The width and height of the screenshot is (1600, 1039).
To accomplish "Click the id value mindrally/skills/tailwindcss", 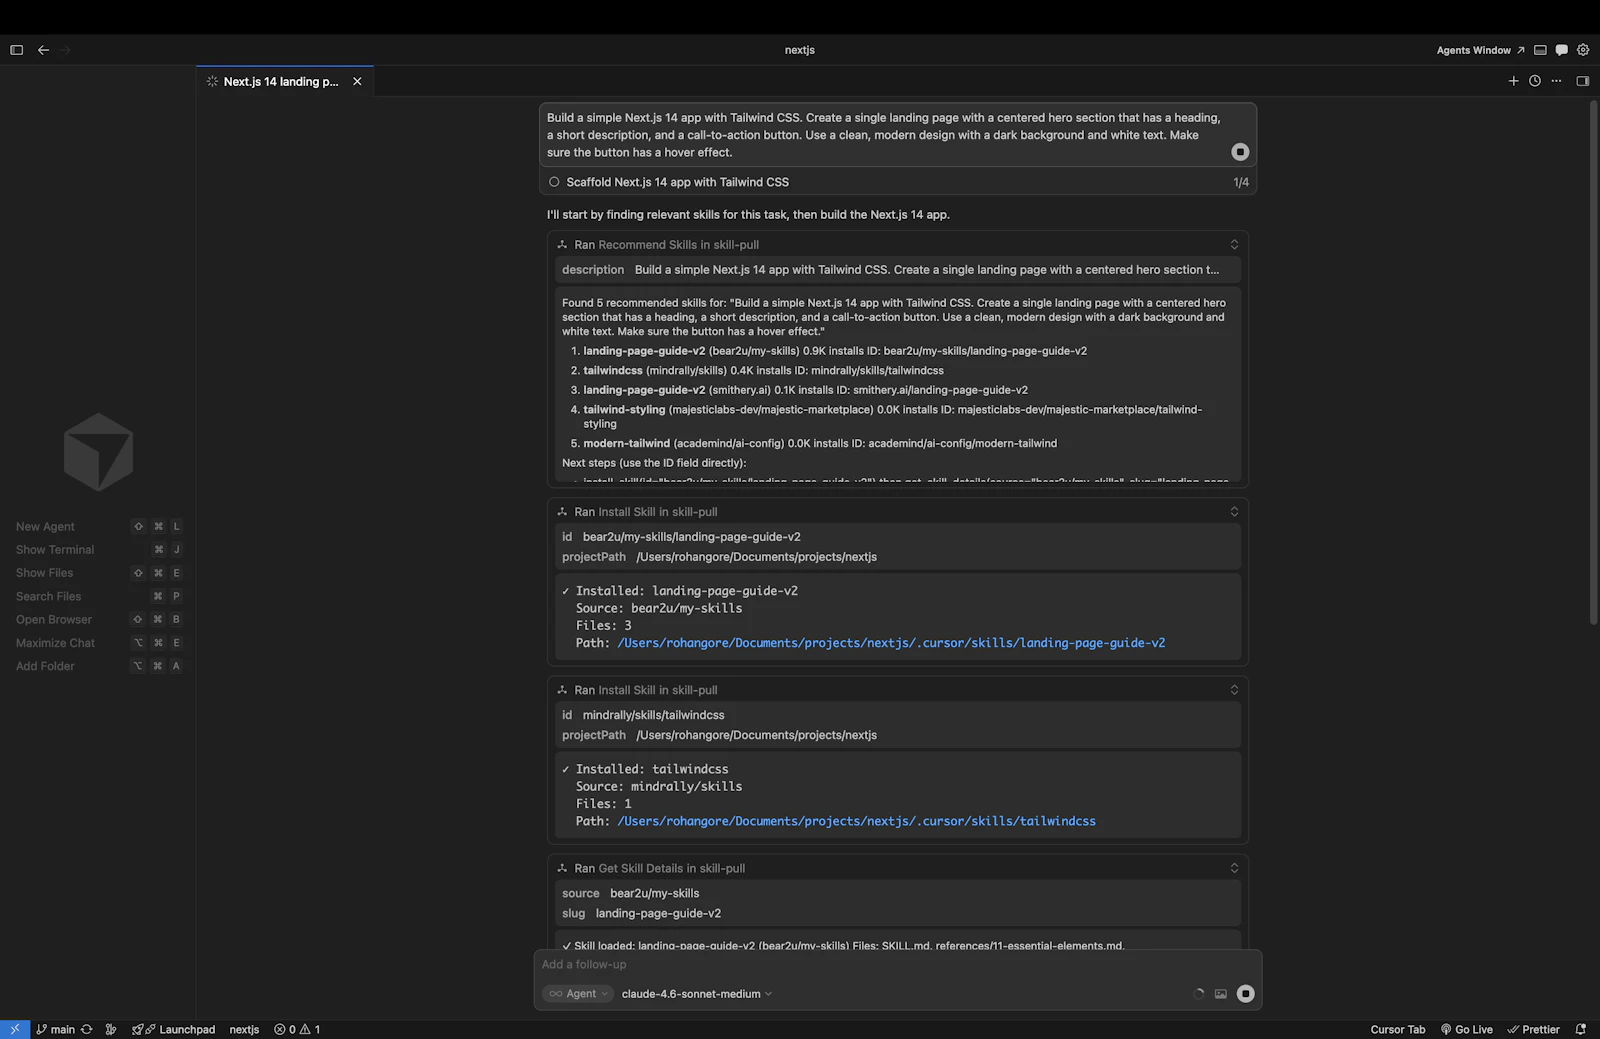I will click(x=653, y=715).
